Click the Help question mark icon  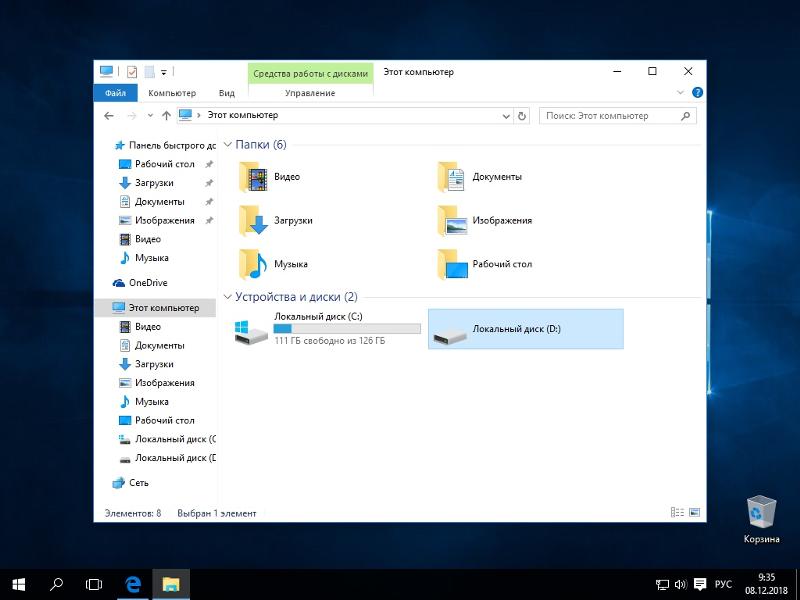[697, 92]
